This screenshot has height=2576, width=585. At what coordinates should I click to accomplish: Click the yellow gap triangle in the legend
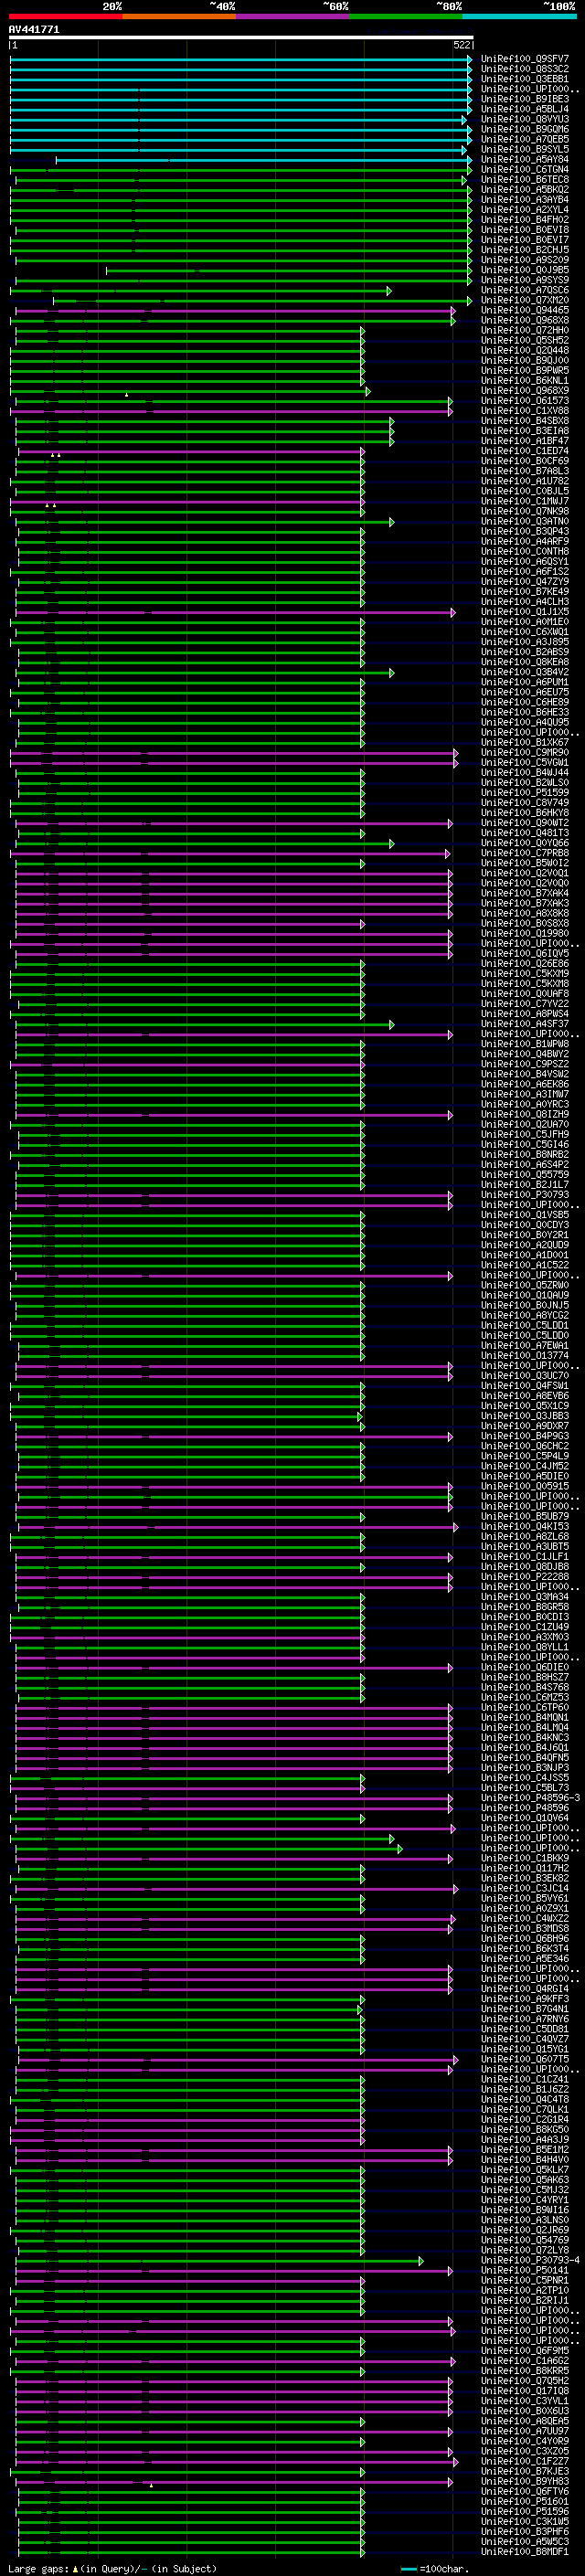coord(75,2569)
